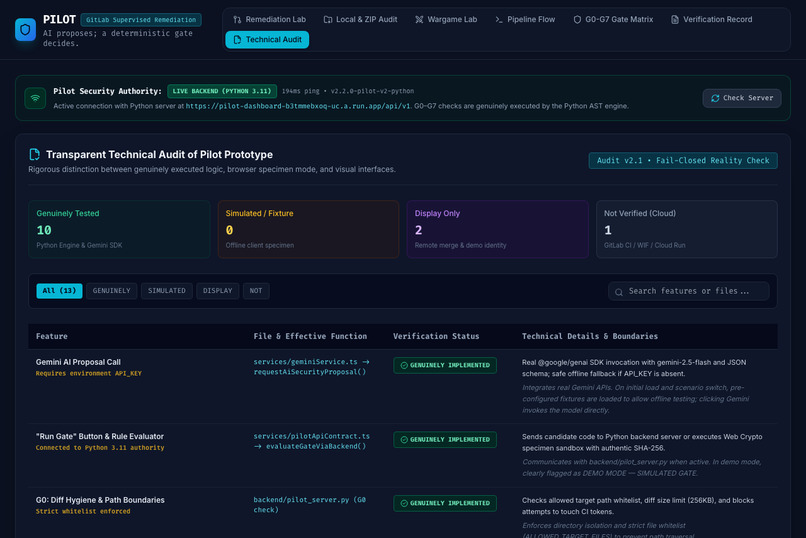The height and width of the screenshot is (538, 806).
Task: Click checkmark icon in Run Gate row status
Action: click(x=404, y=440)
